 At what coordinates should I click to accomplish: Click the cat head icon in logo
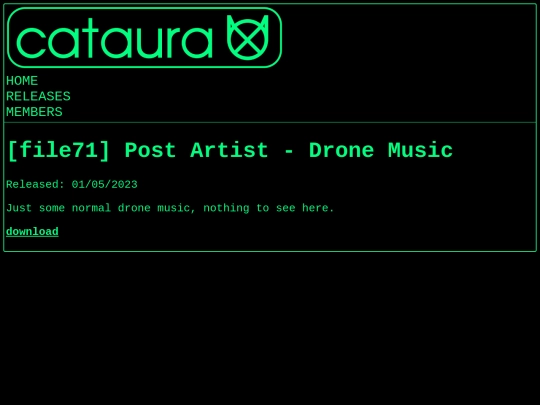[x=247, y=38]
